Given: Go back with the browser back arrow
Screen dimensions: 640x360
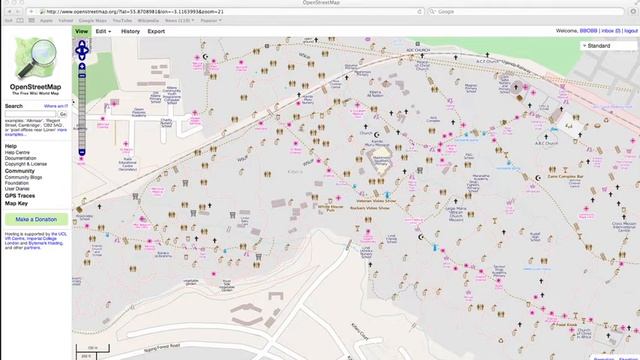Looking at the screenshot, I should click(9, 12).
